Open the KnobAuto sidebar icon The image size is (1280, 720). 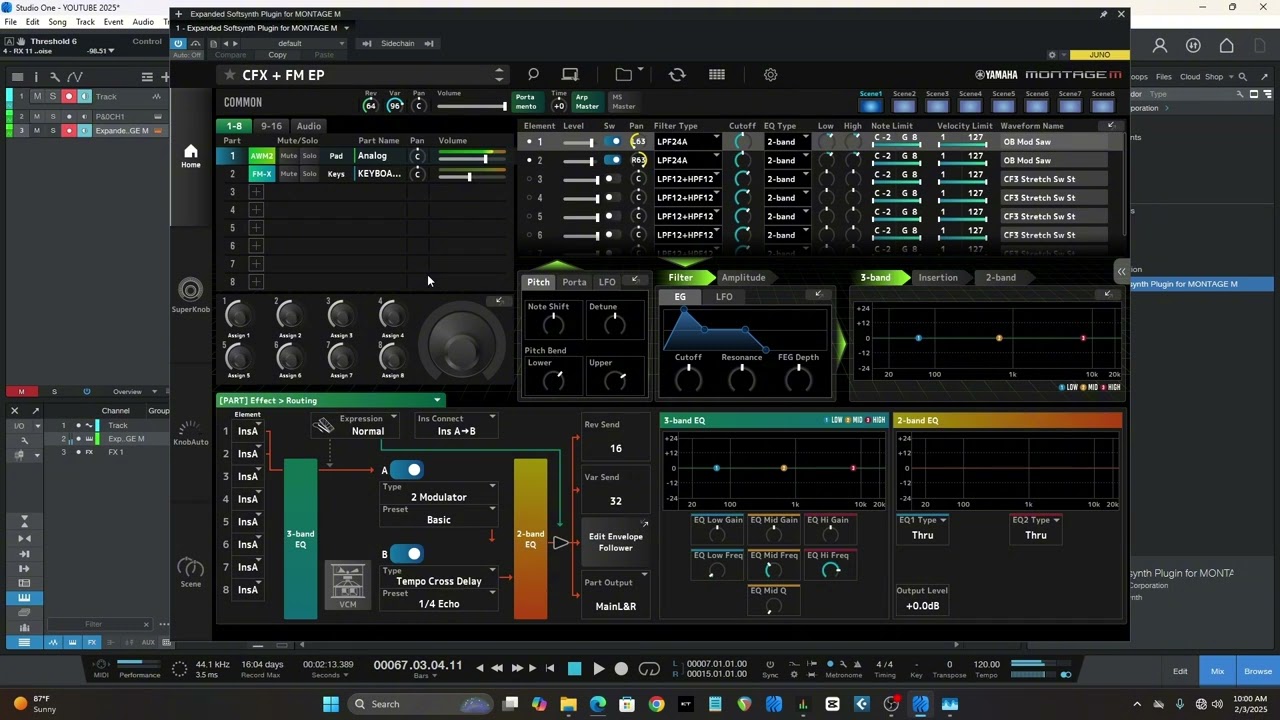tap(190, 433)
